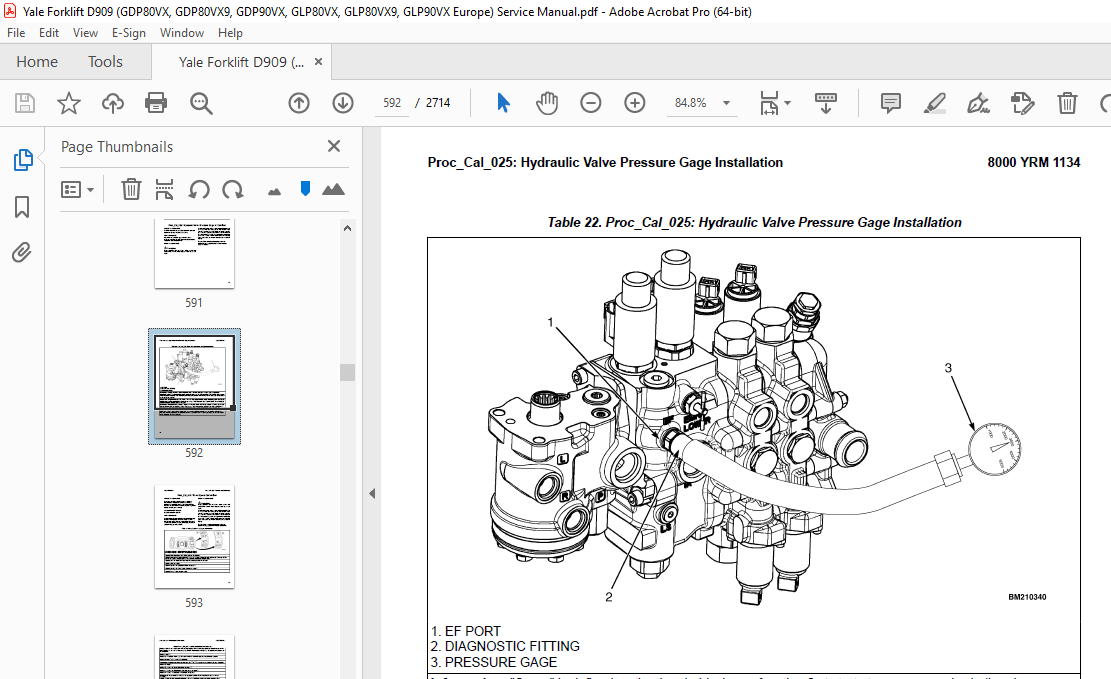
Task: Zoom out with the minus icon
Action: pos(590,103)
